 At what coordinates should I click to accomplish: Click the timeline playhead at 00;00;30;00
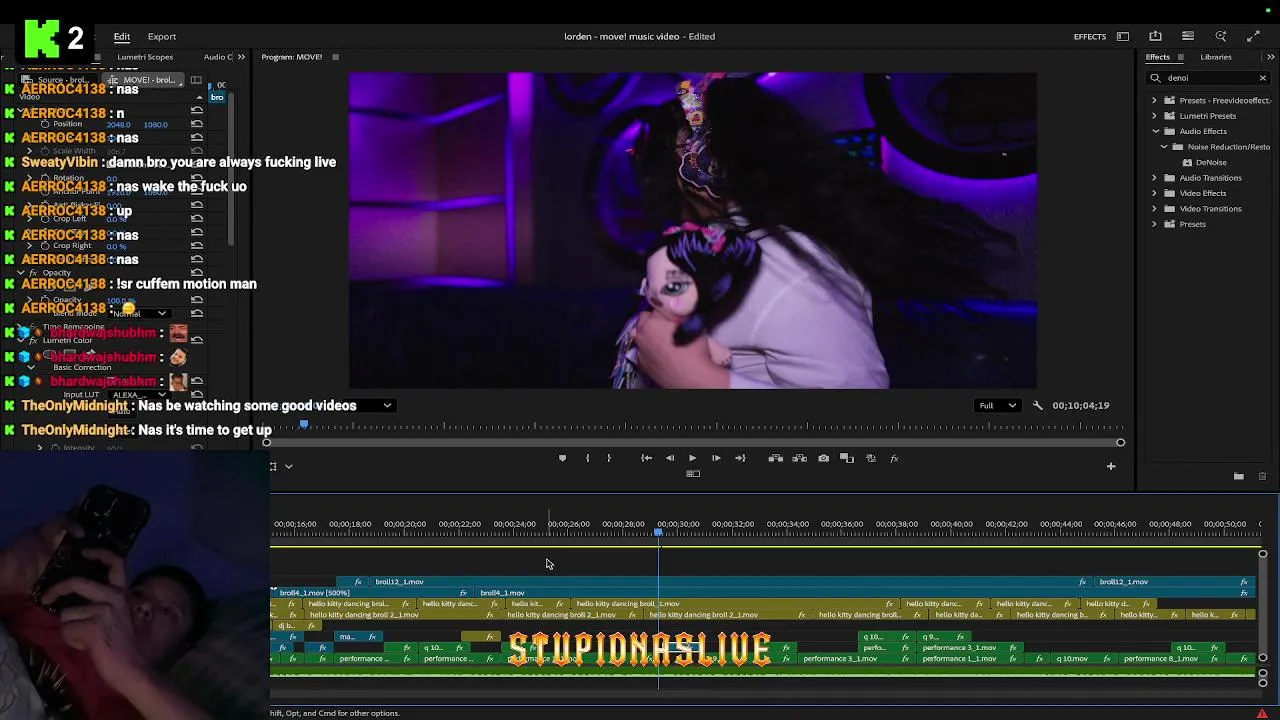658,533
